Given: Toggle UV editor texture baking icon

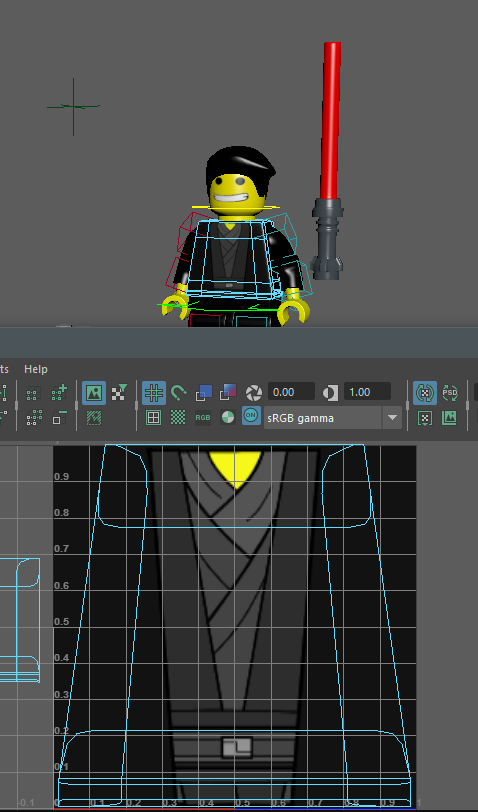Looking at the screenshot, I should (x=425, y=393).
